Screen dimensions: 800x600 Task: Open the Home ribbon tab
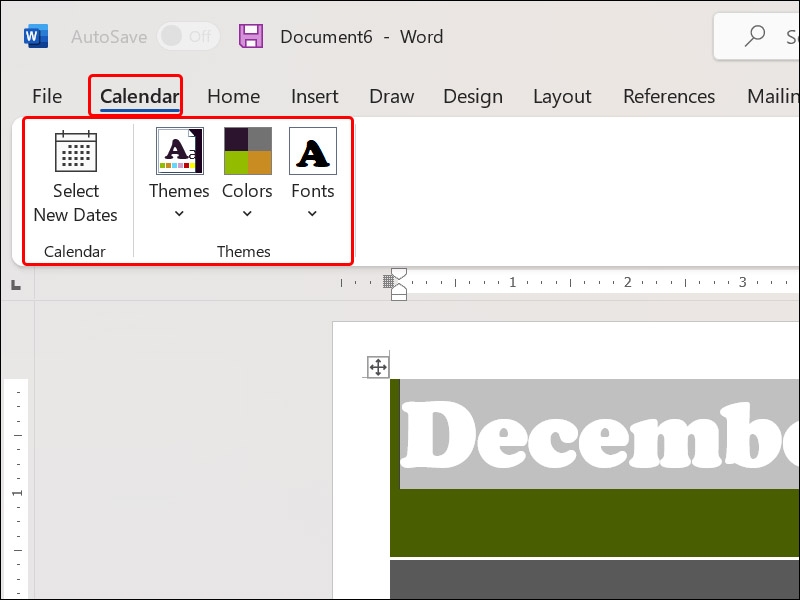click(234, 96)
